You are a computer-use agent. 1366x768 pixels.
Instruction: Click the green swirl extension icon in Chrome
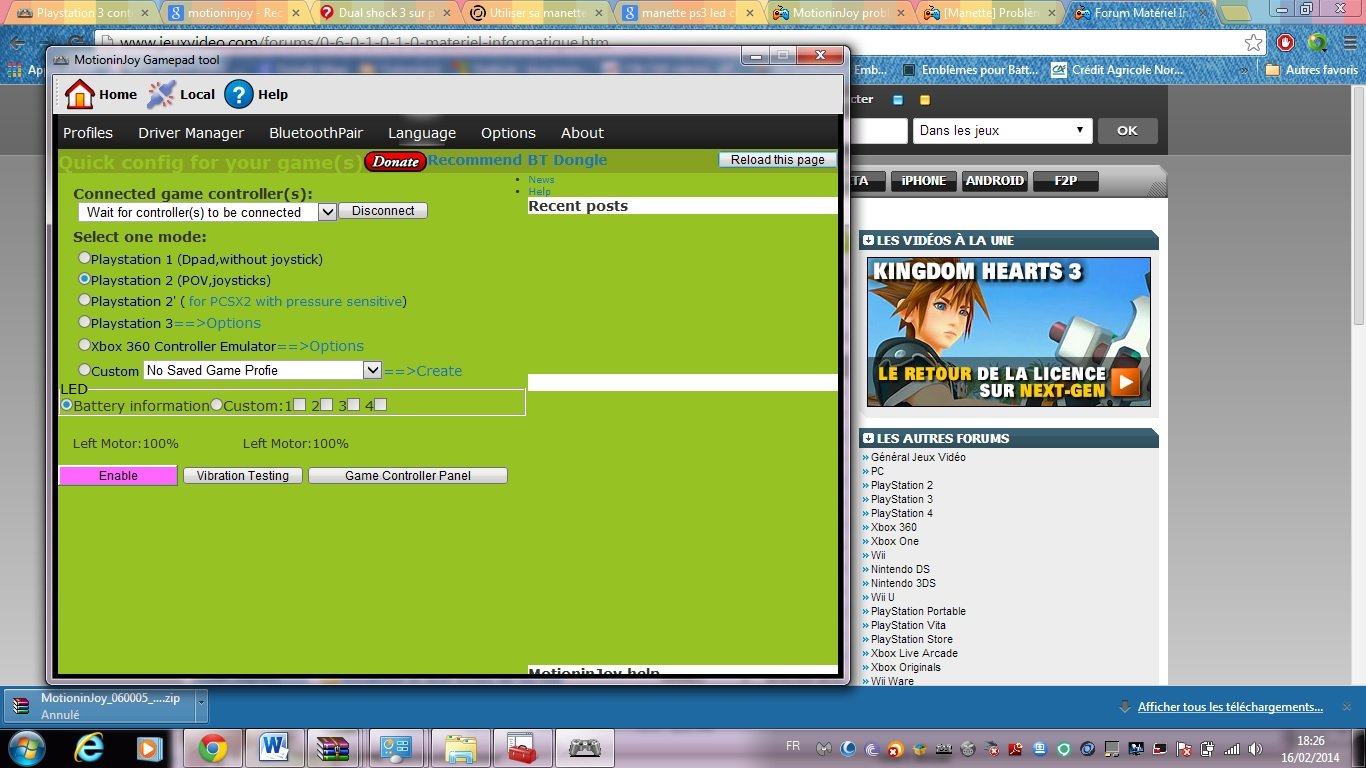1318,43
